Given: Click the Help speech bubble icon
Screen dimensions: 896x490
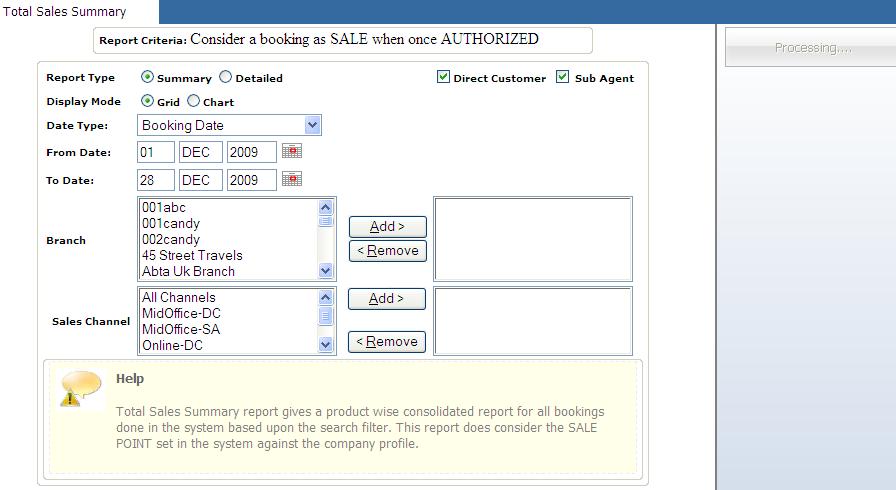Looking at the screenshot, I should coord(81,389).
